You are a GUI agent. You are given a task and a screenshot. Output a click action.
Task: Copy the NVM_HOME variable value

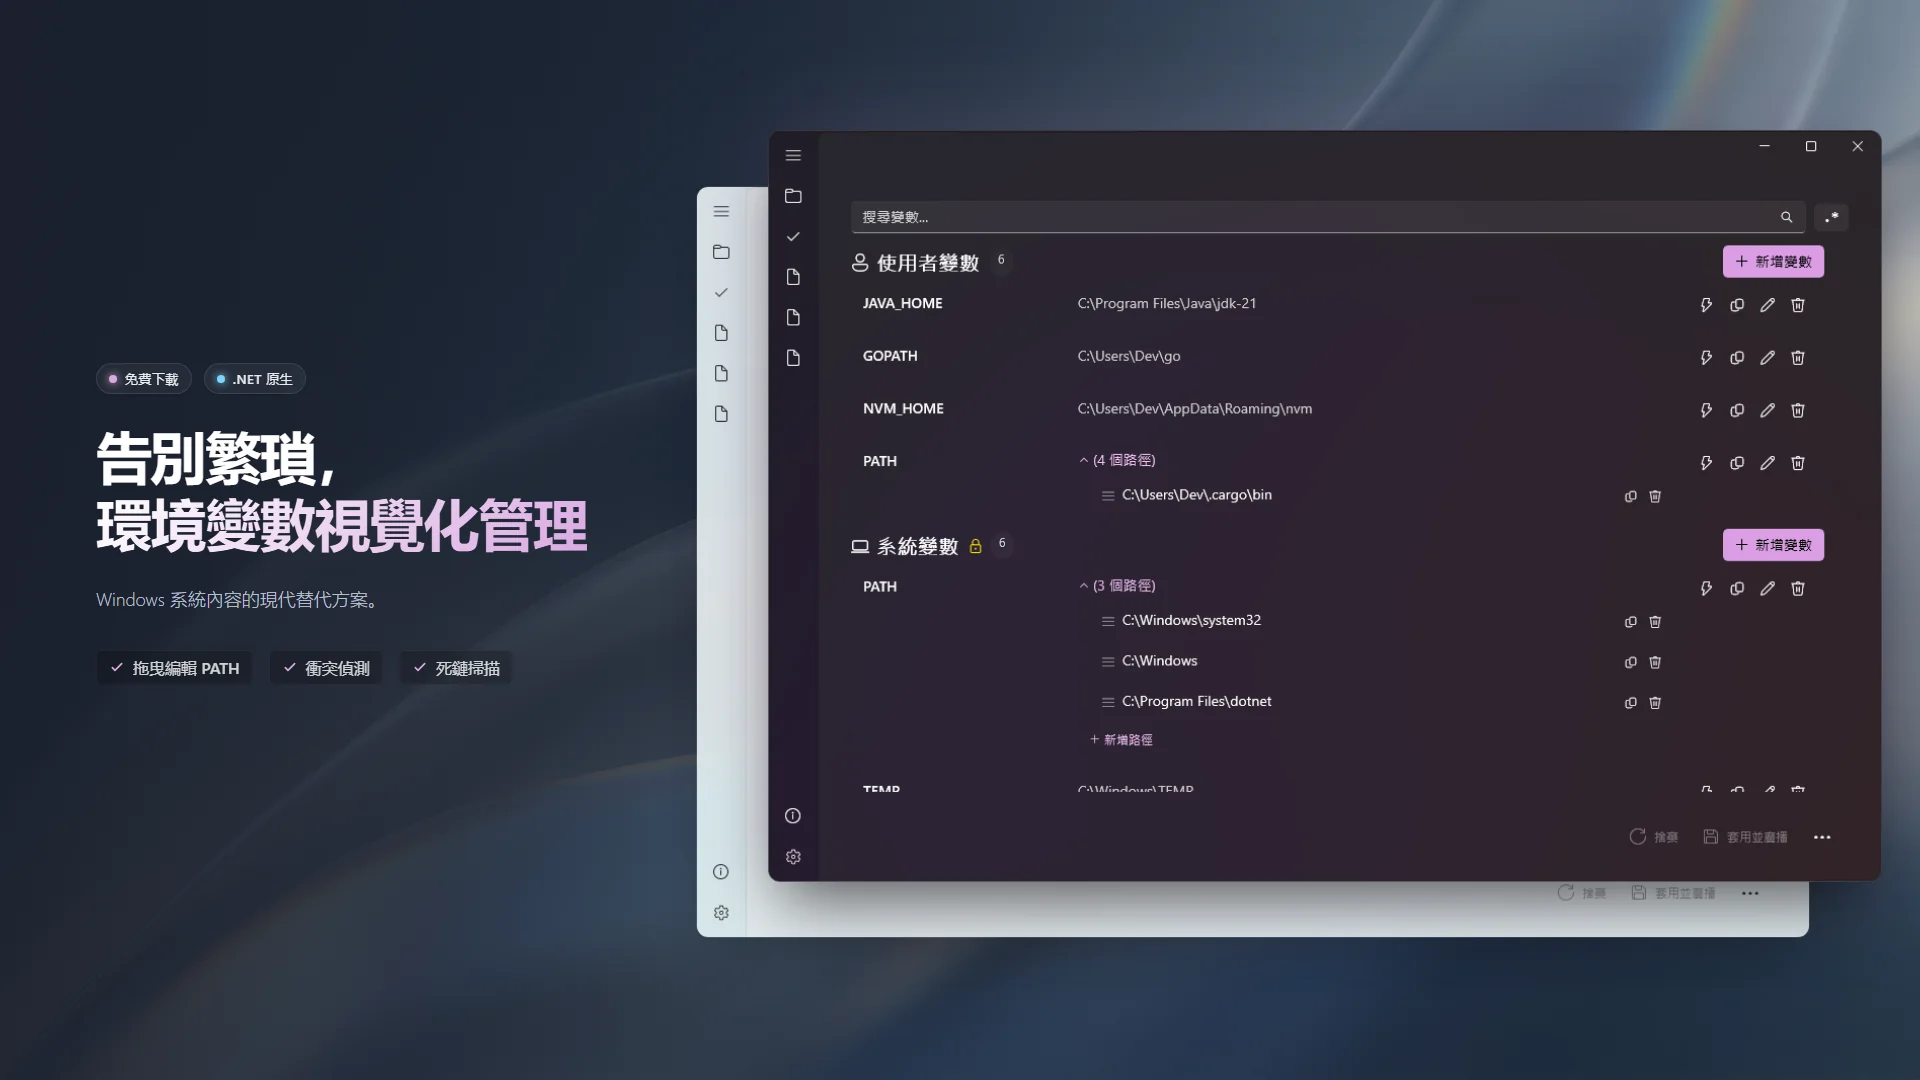pyautogui.click(x=1737, y=411)
